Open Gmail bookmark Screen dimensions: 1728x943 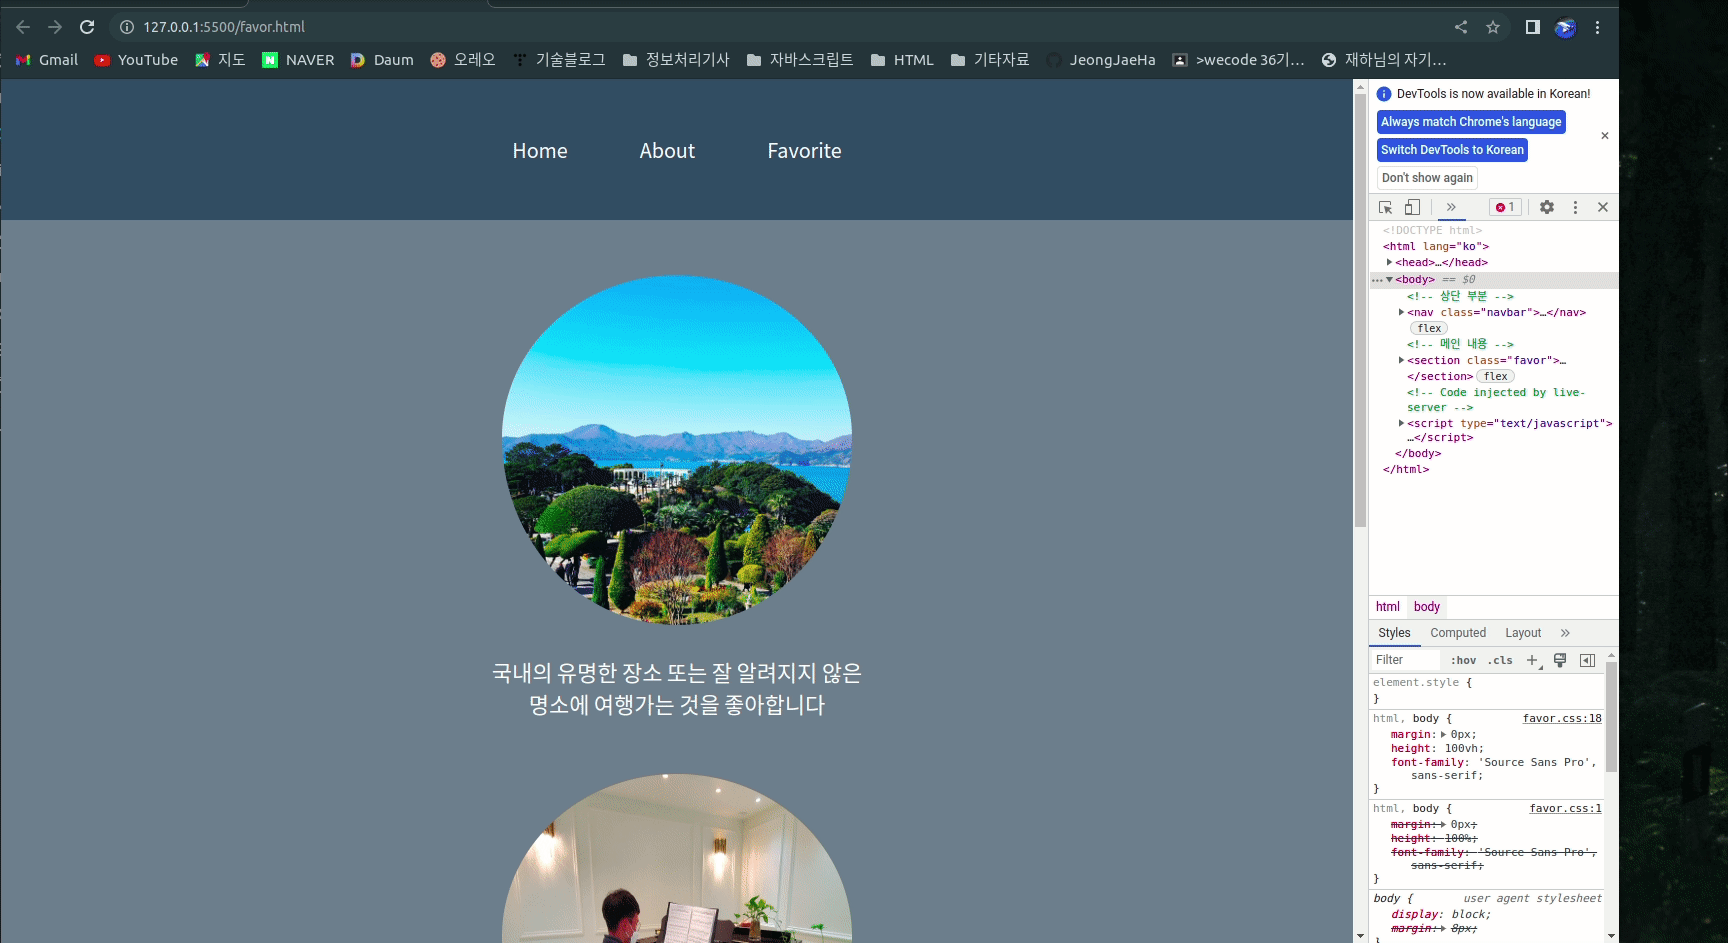(x=47, y=60)
